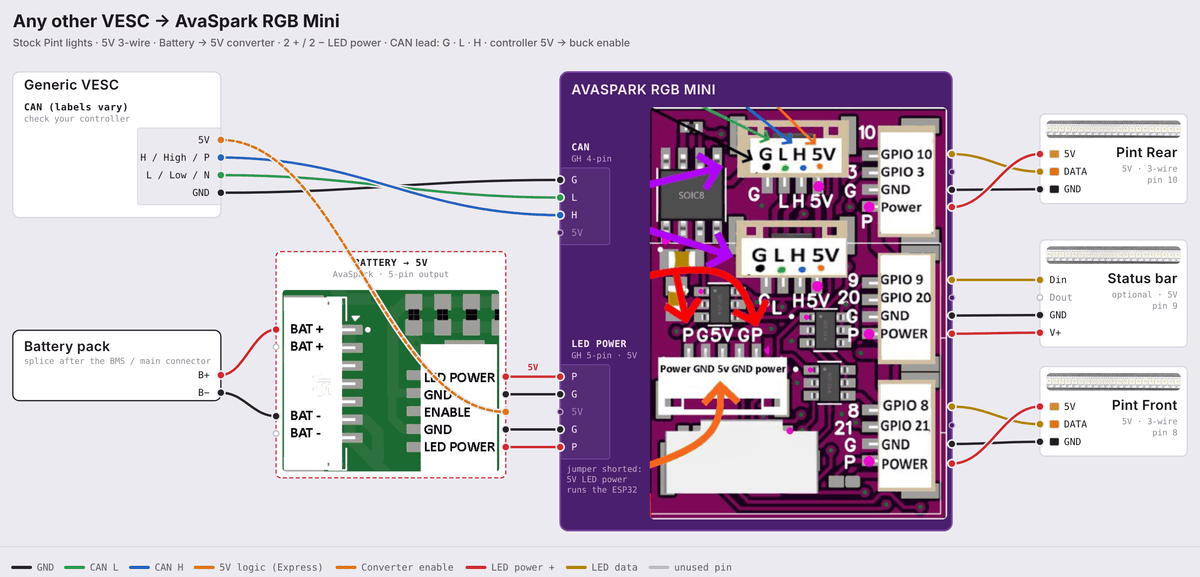Click the GPIO 20 label on the board
Screen dimensions: 1200x577
906,297
